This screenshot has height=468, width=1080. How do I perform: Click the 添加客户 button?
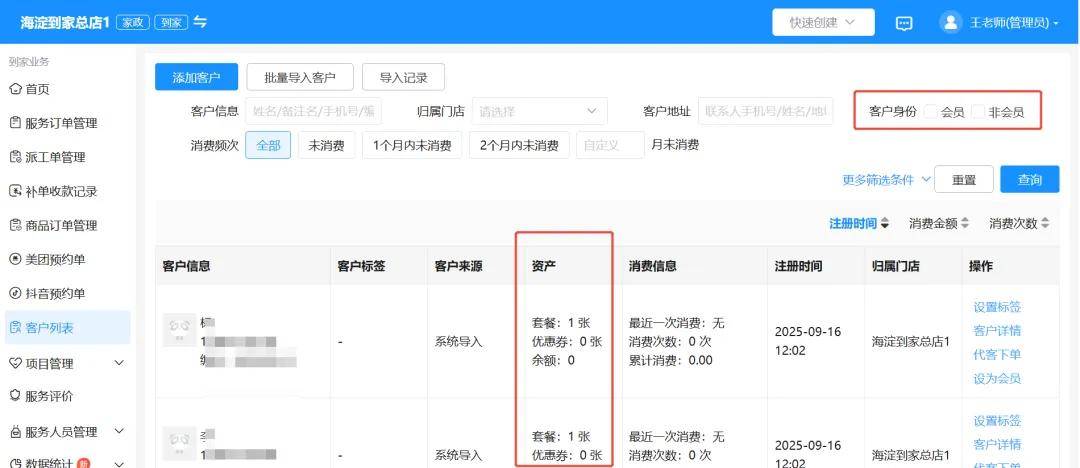196,77
